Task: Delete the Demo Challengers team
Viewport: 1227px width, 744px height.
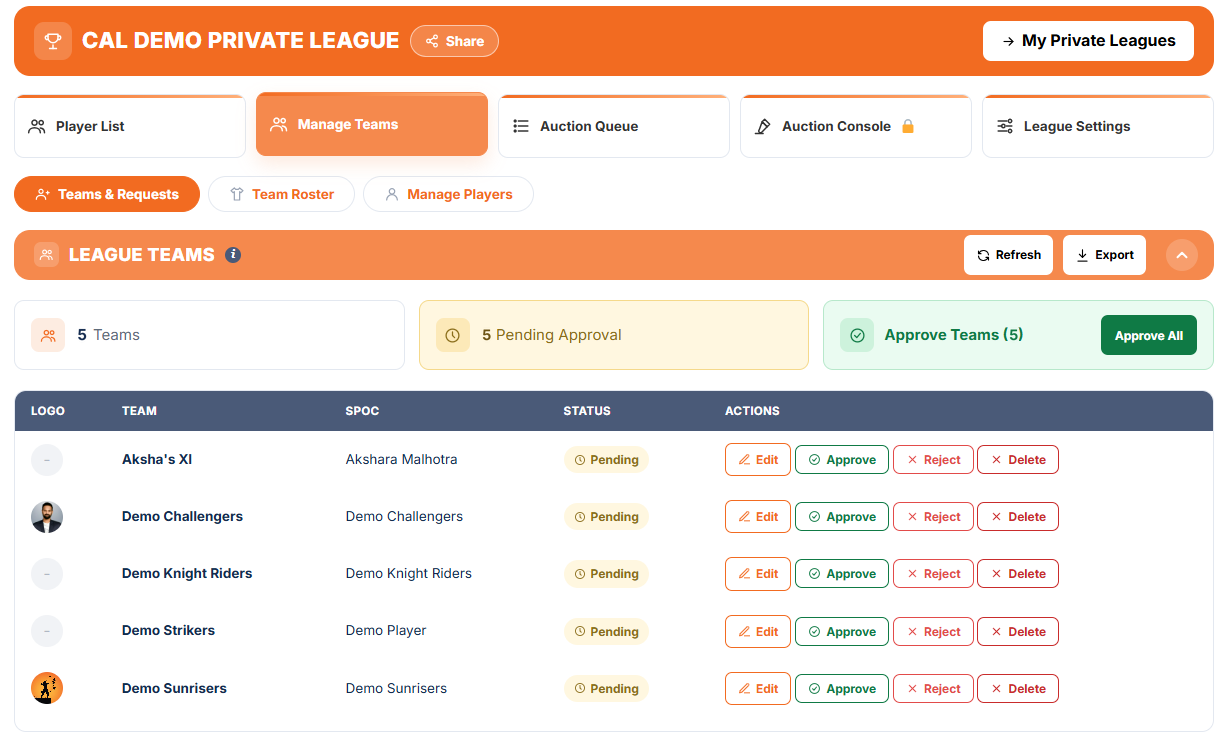Action: pyautogui.click(x=1018, y=517)
